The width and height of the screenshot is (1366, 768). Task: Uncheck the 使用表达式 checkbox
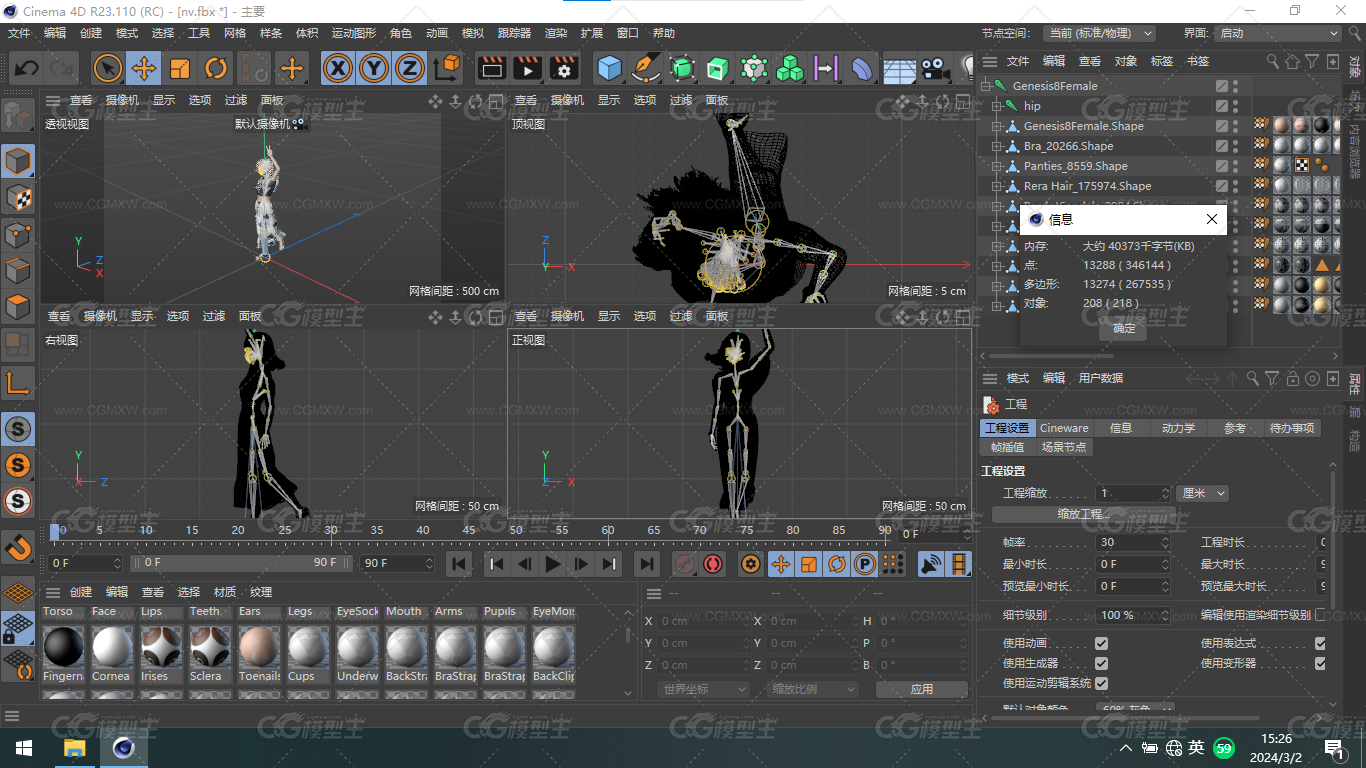[x=1320, y=643]
